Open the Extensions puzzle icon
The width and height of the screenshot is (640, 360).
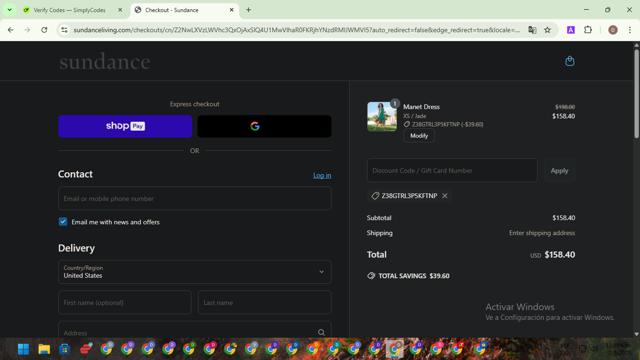tap(588, 30)
